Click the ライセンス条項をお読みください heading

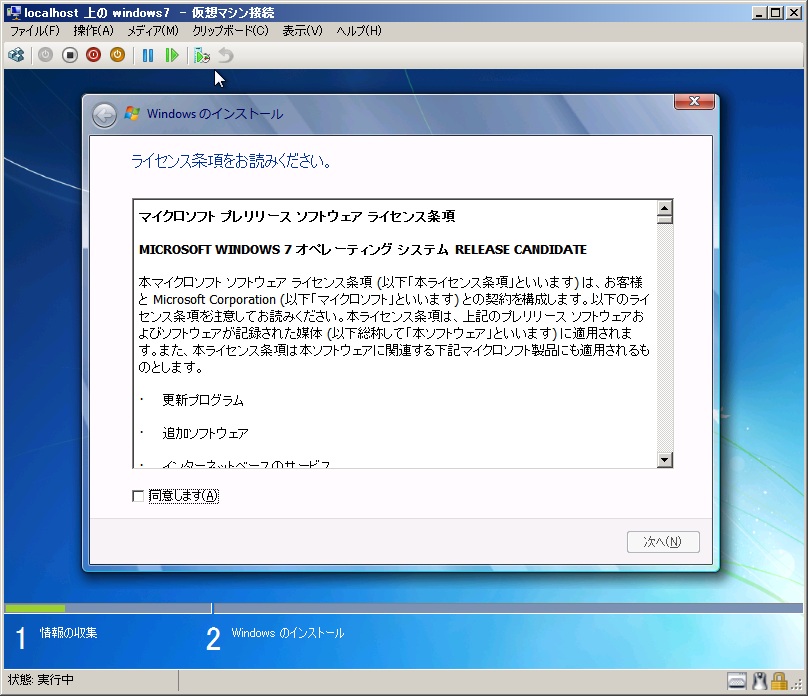[231, 161]
